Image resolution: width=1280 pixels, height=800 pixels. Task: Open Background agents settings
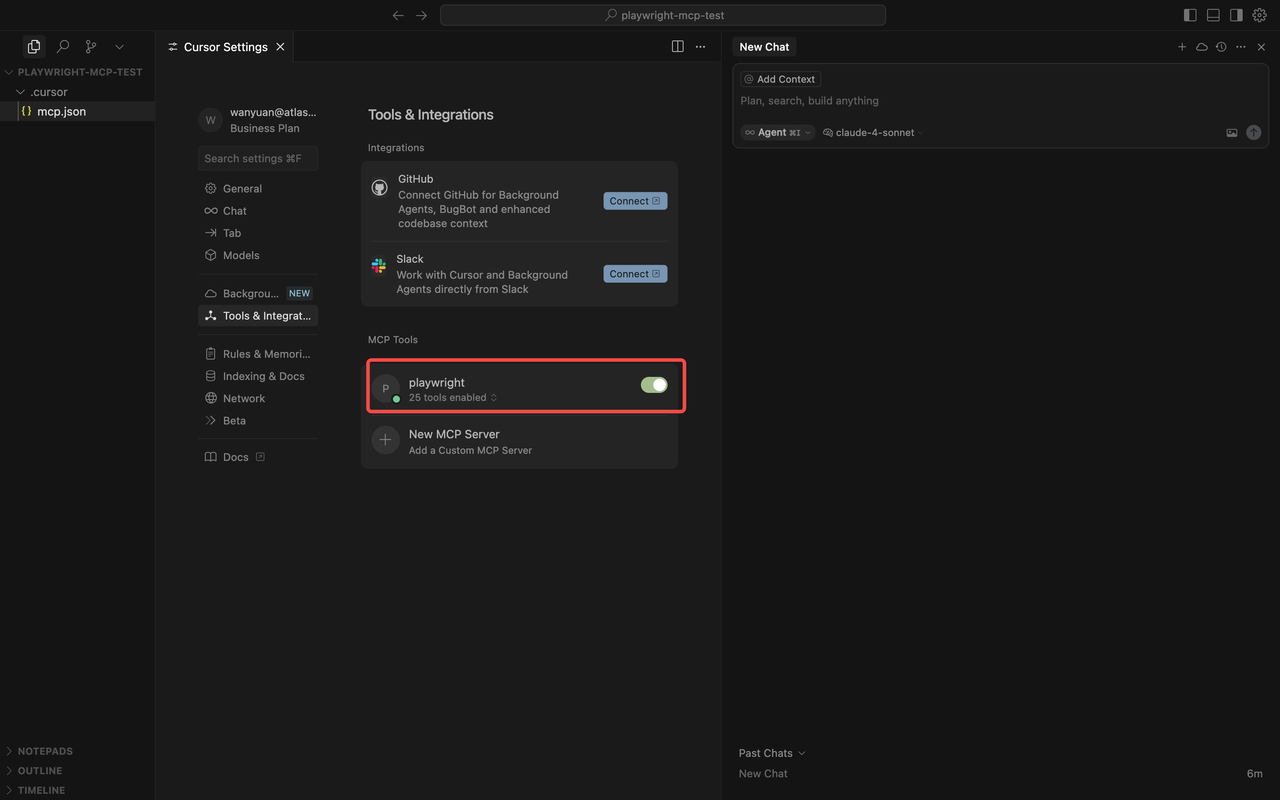click(258, 293)
